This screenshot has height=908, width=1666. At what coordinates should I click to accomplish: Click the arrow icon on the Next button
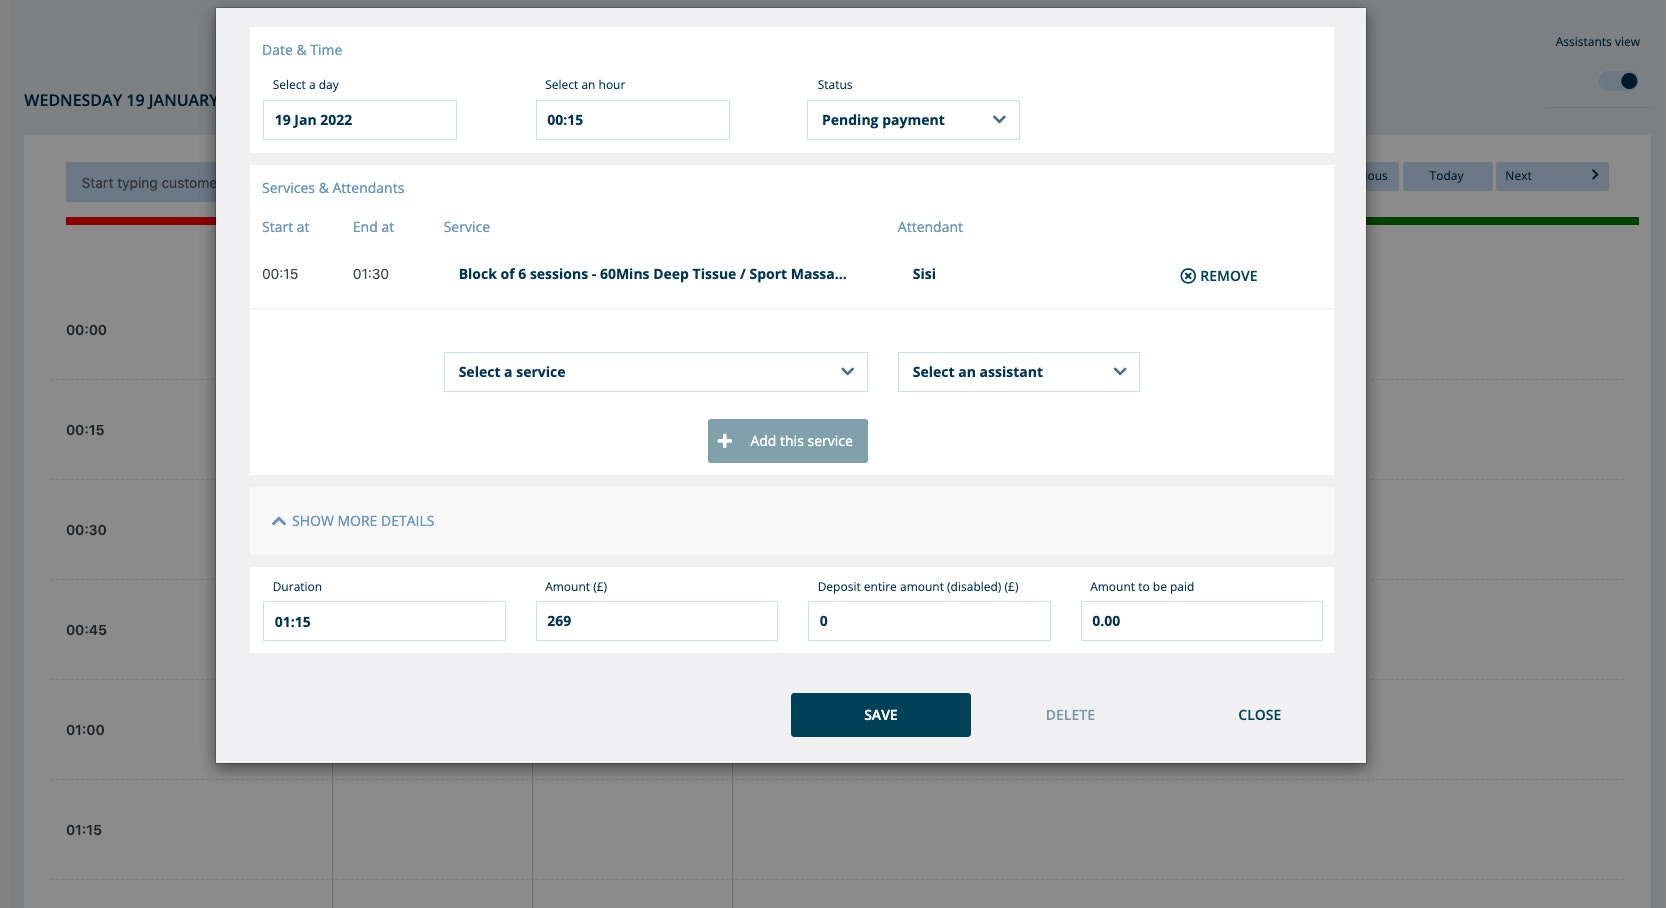click(1594, 174)
